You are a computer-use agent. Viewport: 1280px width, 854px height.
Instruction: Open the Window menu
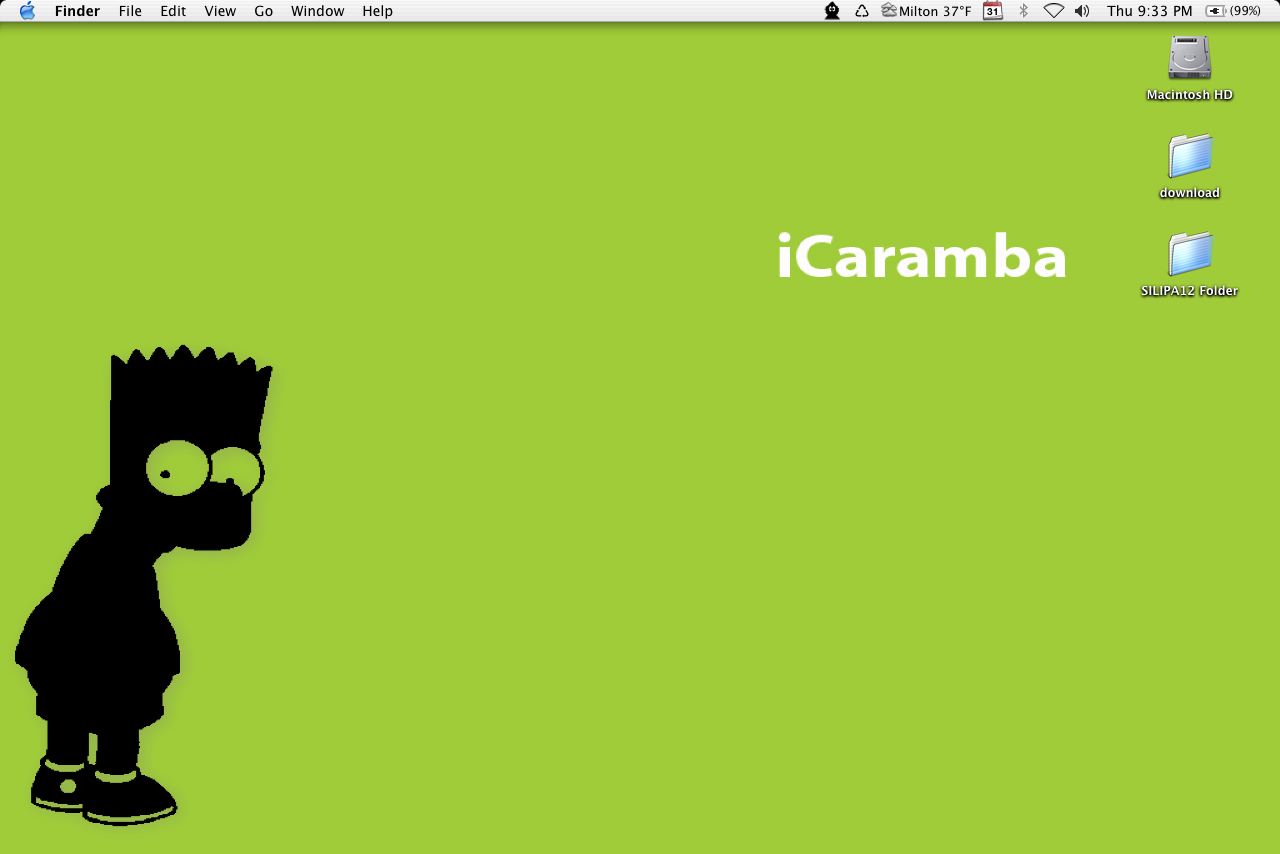pos(318,11)
